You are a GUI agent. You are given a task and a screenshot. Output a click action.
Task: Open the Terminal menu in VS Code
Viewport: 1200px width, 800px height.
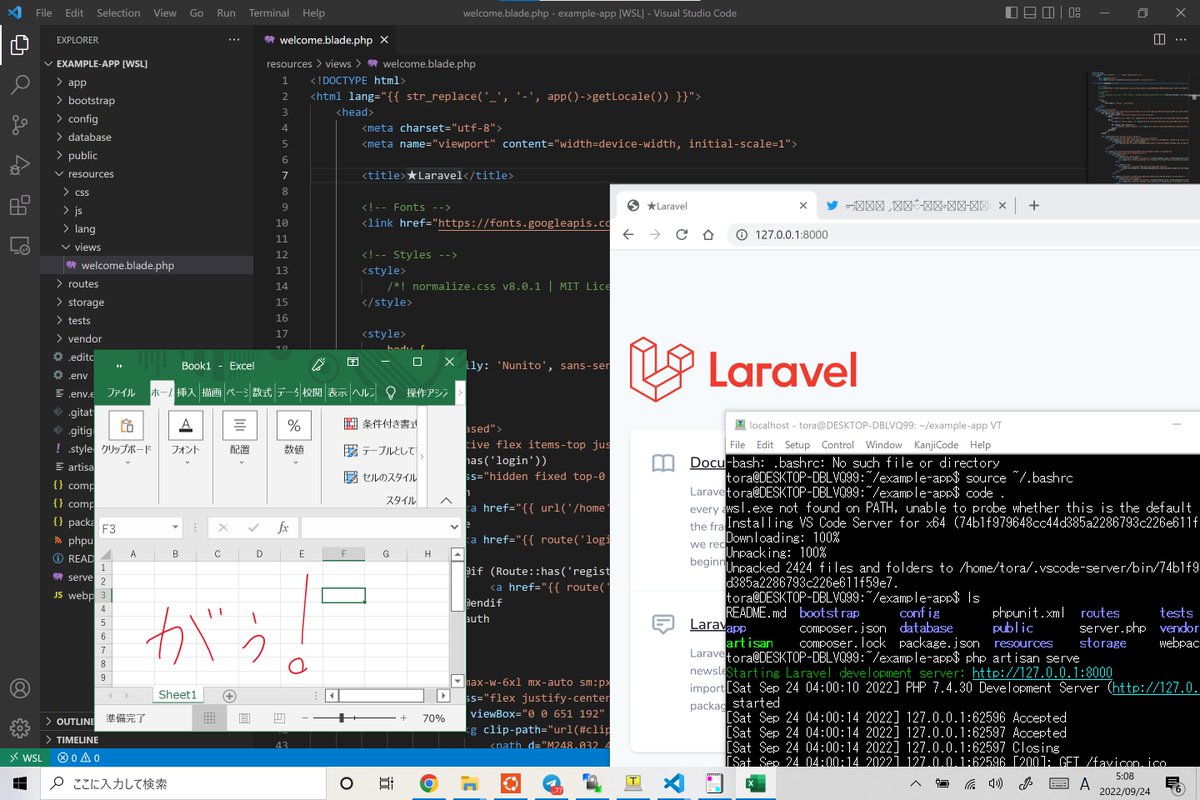point(269,13)
